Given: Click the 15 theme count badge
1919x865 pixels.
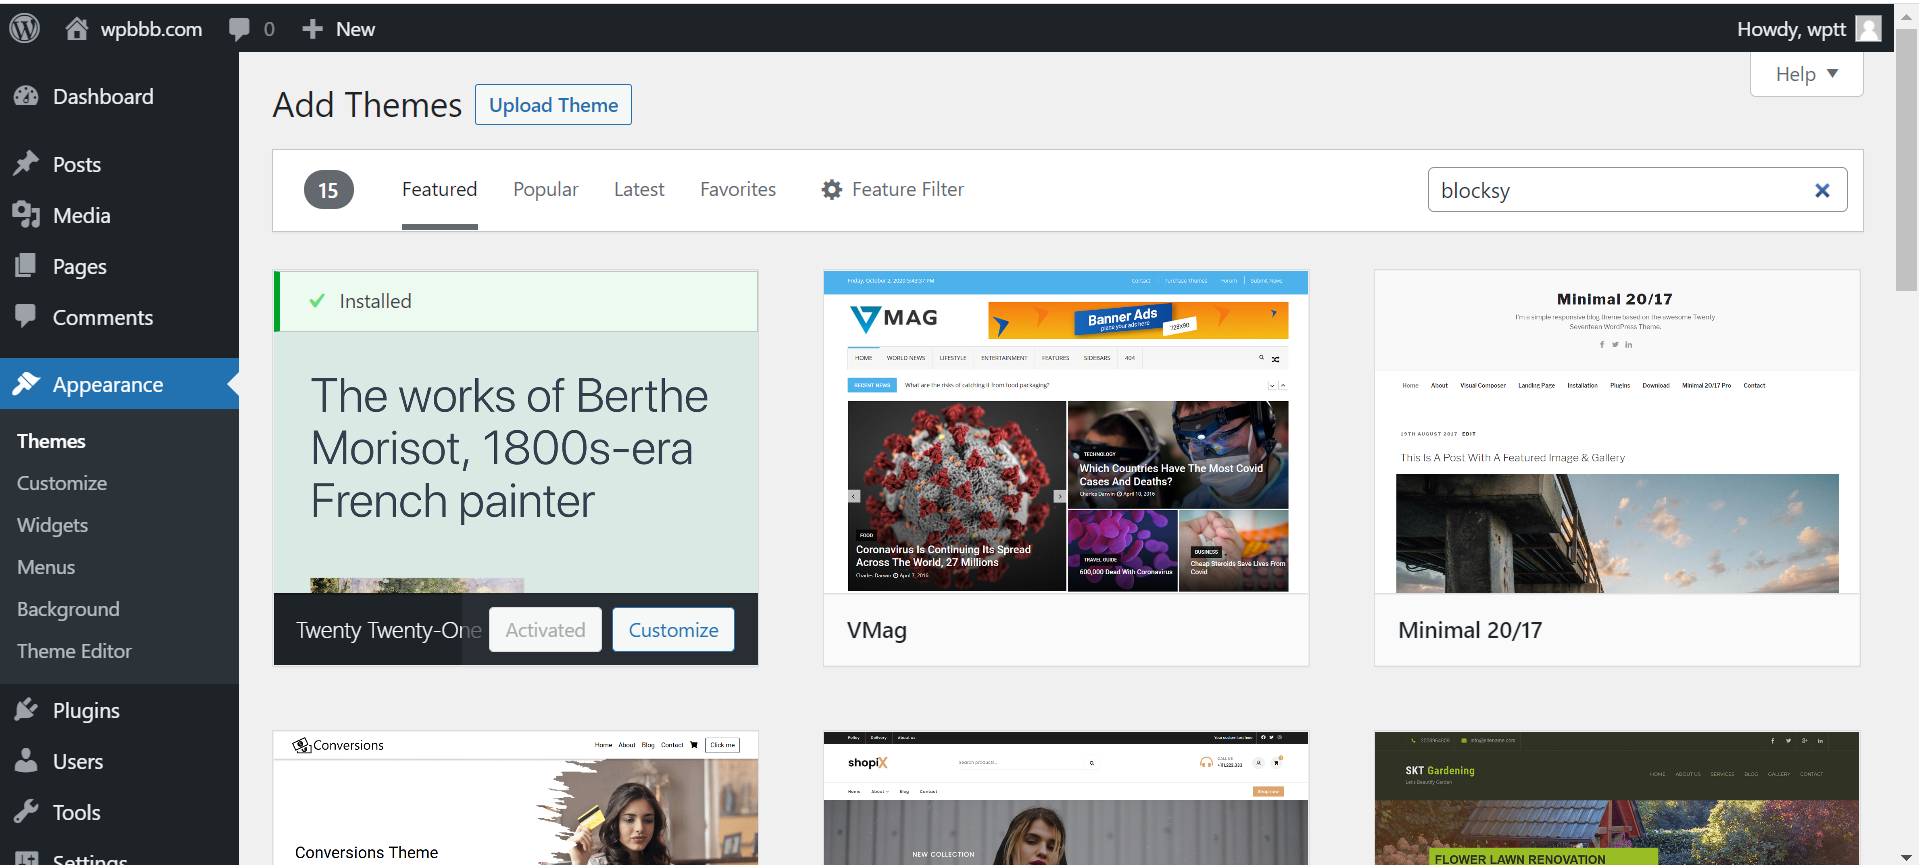Looking at the screenshot, I should pyautogui.click(x=328, y=190).
